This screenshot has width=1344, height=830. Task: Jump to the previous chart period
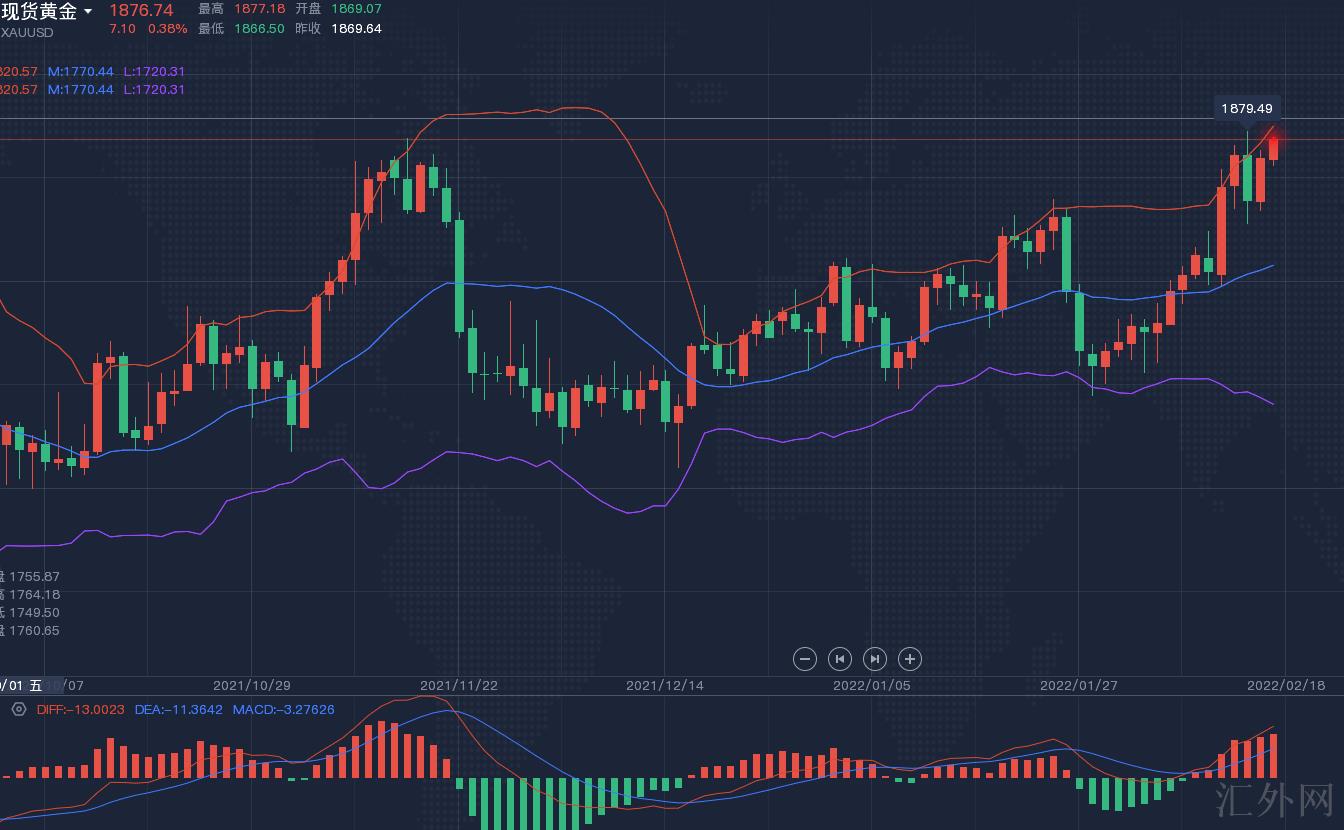[840, 659]
